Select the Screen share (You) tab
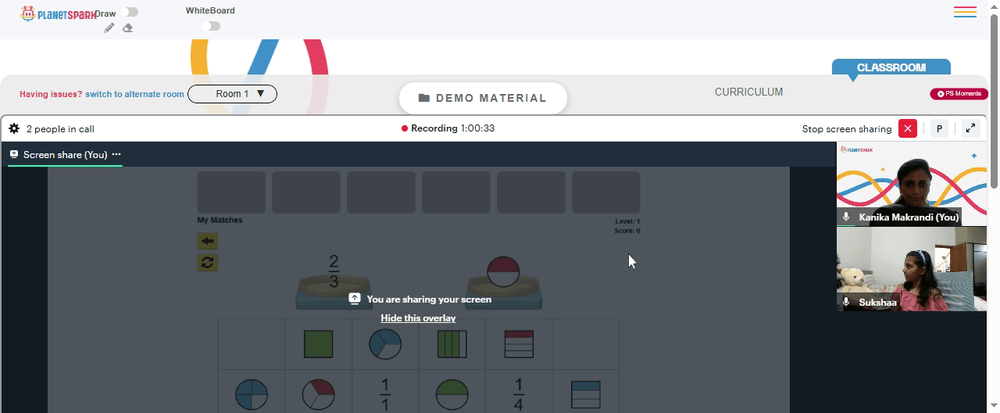 tap(65, 155)
